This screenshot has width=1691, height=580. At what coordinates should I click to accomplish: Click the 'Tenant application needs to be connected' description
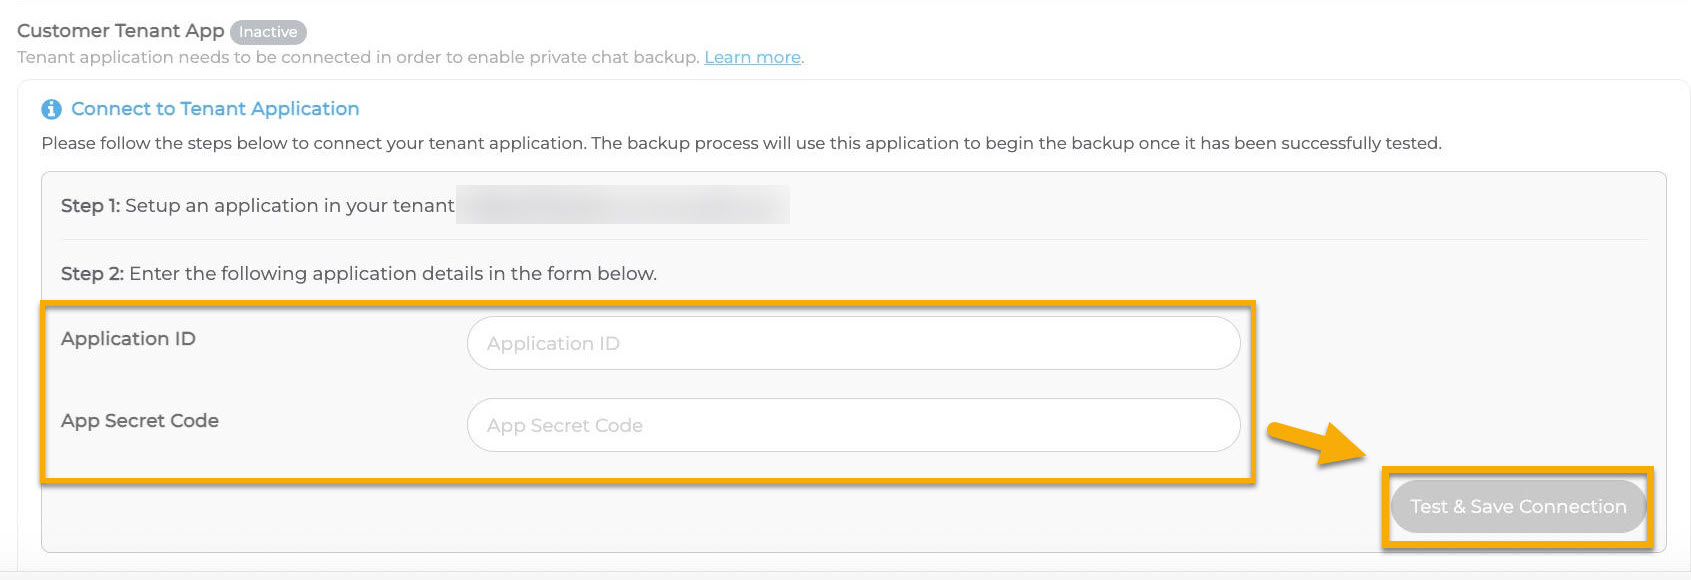pos(358,57)
